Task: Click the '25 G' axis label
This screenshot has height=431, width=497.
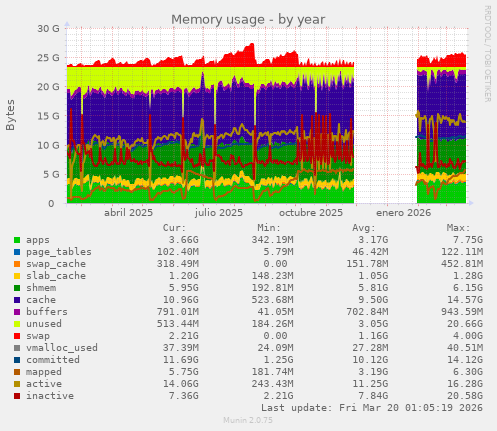Action: click(48, 58)
